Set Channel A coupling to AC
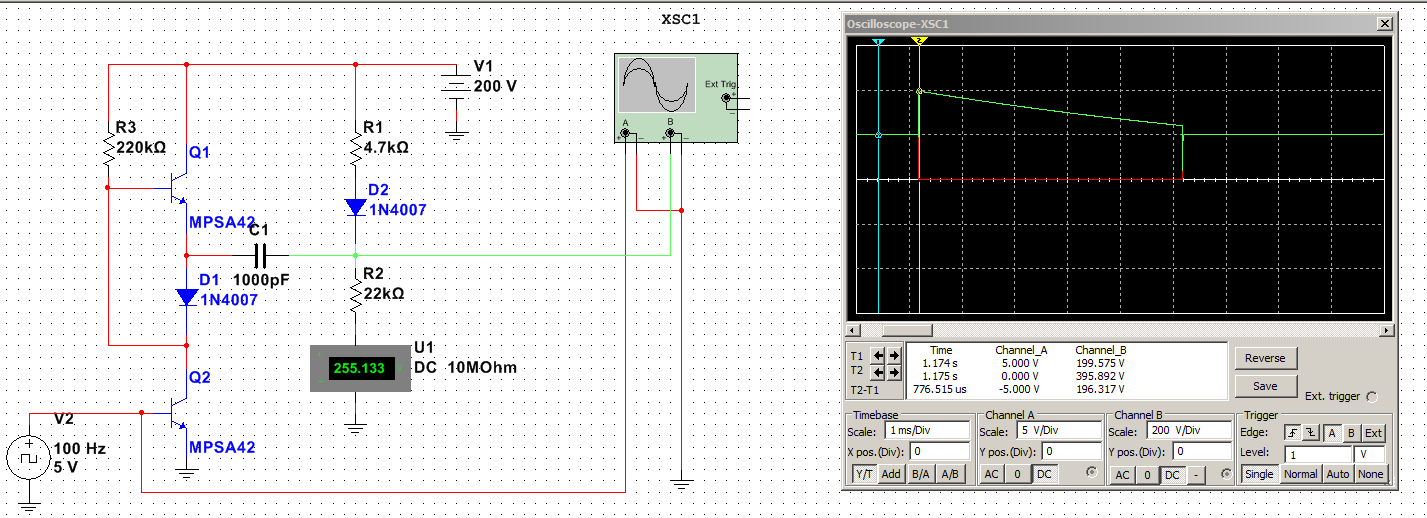 click(992, 474)
